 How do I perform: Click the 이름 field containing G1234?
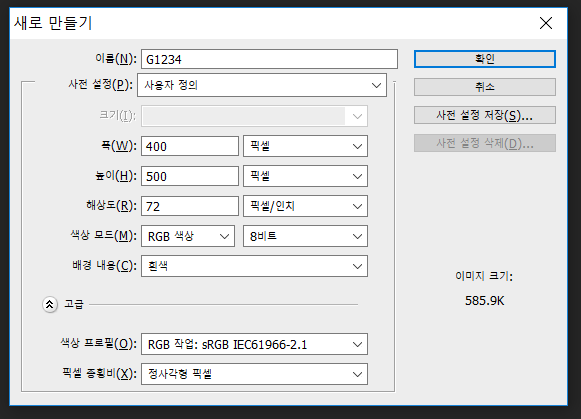pyautogui.click(x=269, y=59)
